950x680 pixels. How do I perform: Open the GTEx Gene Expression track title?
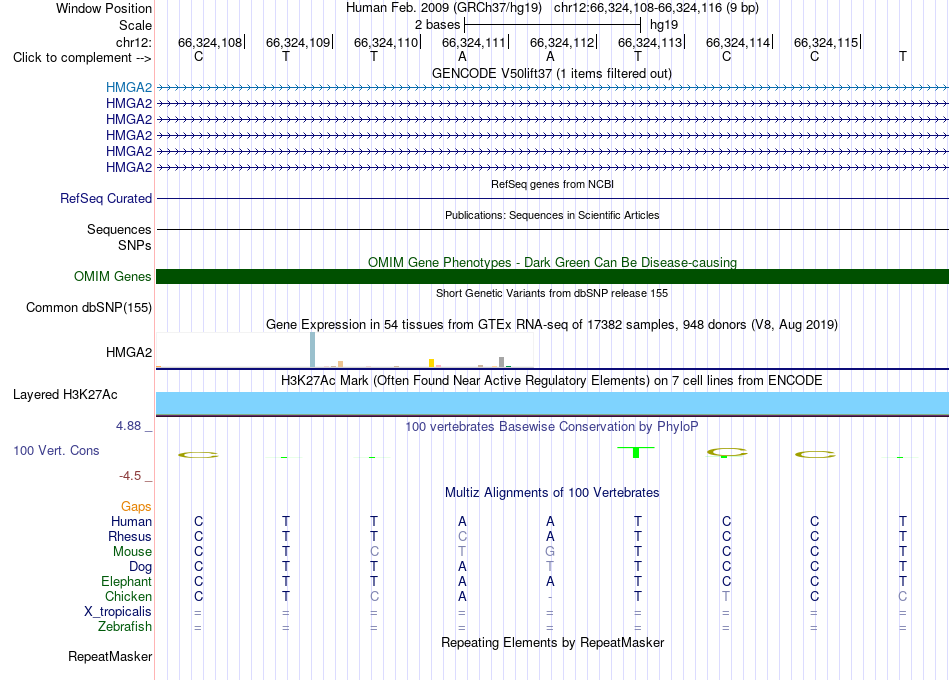[x=552, y=324]
